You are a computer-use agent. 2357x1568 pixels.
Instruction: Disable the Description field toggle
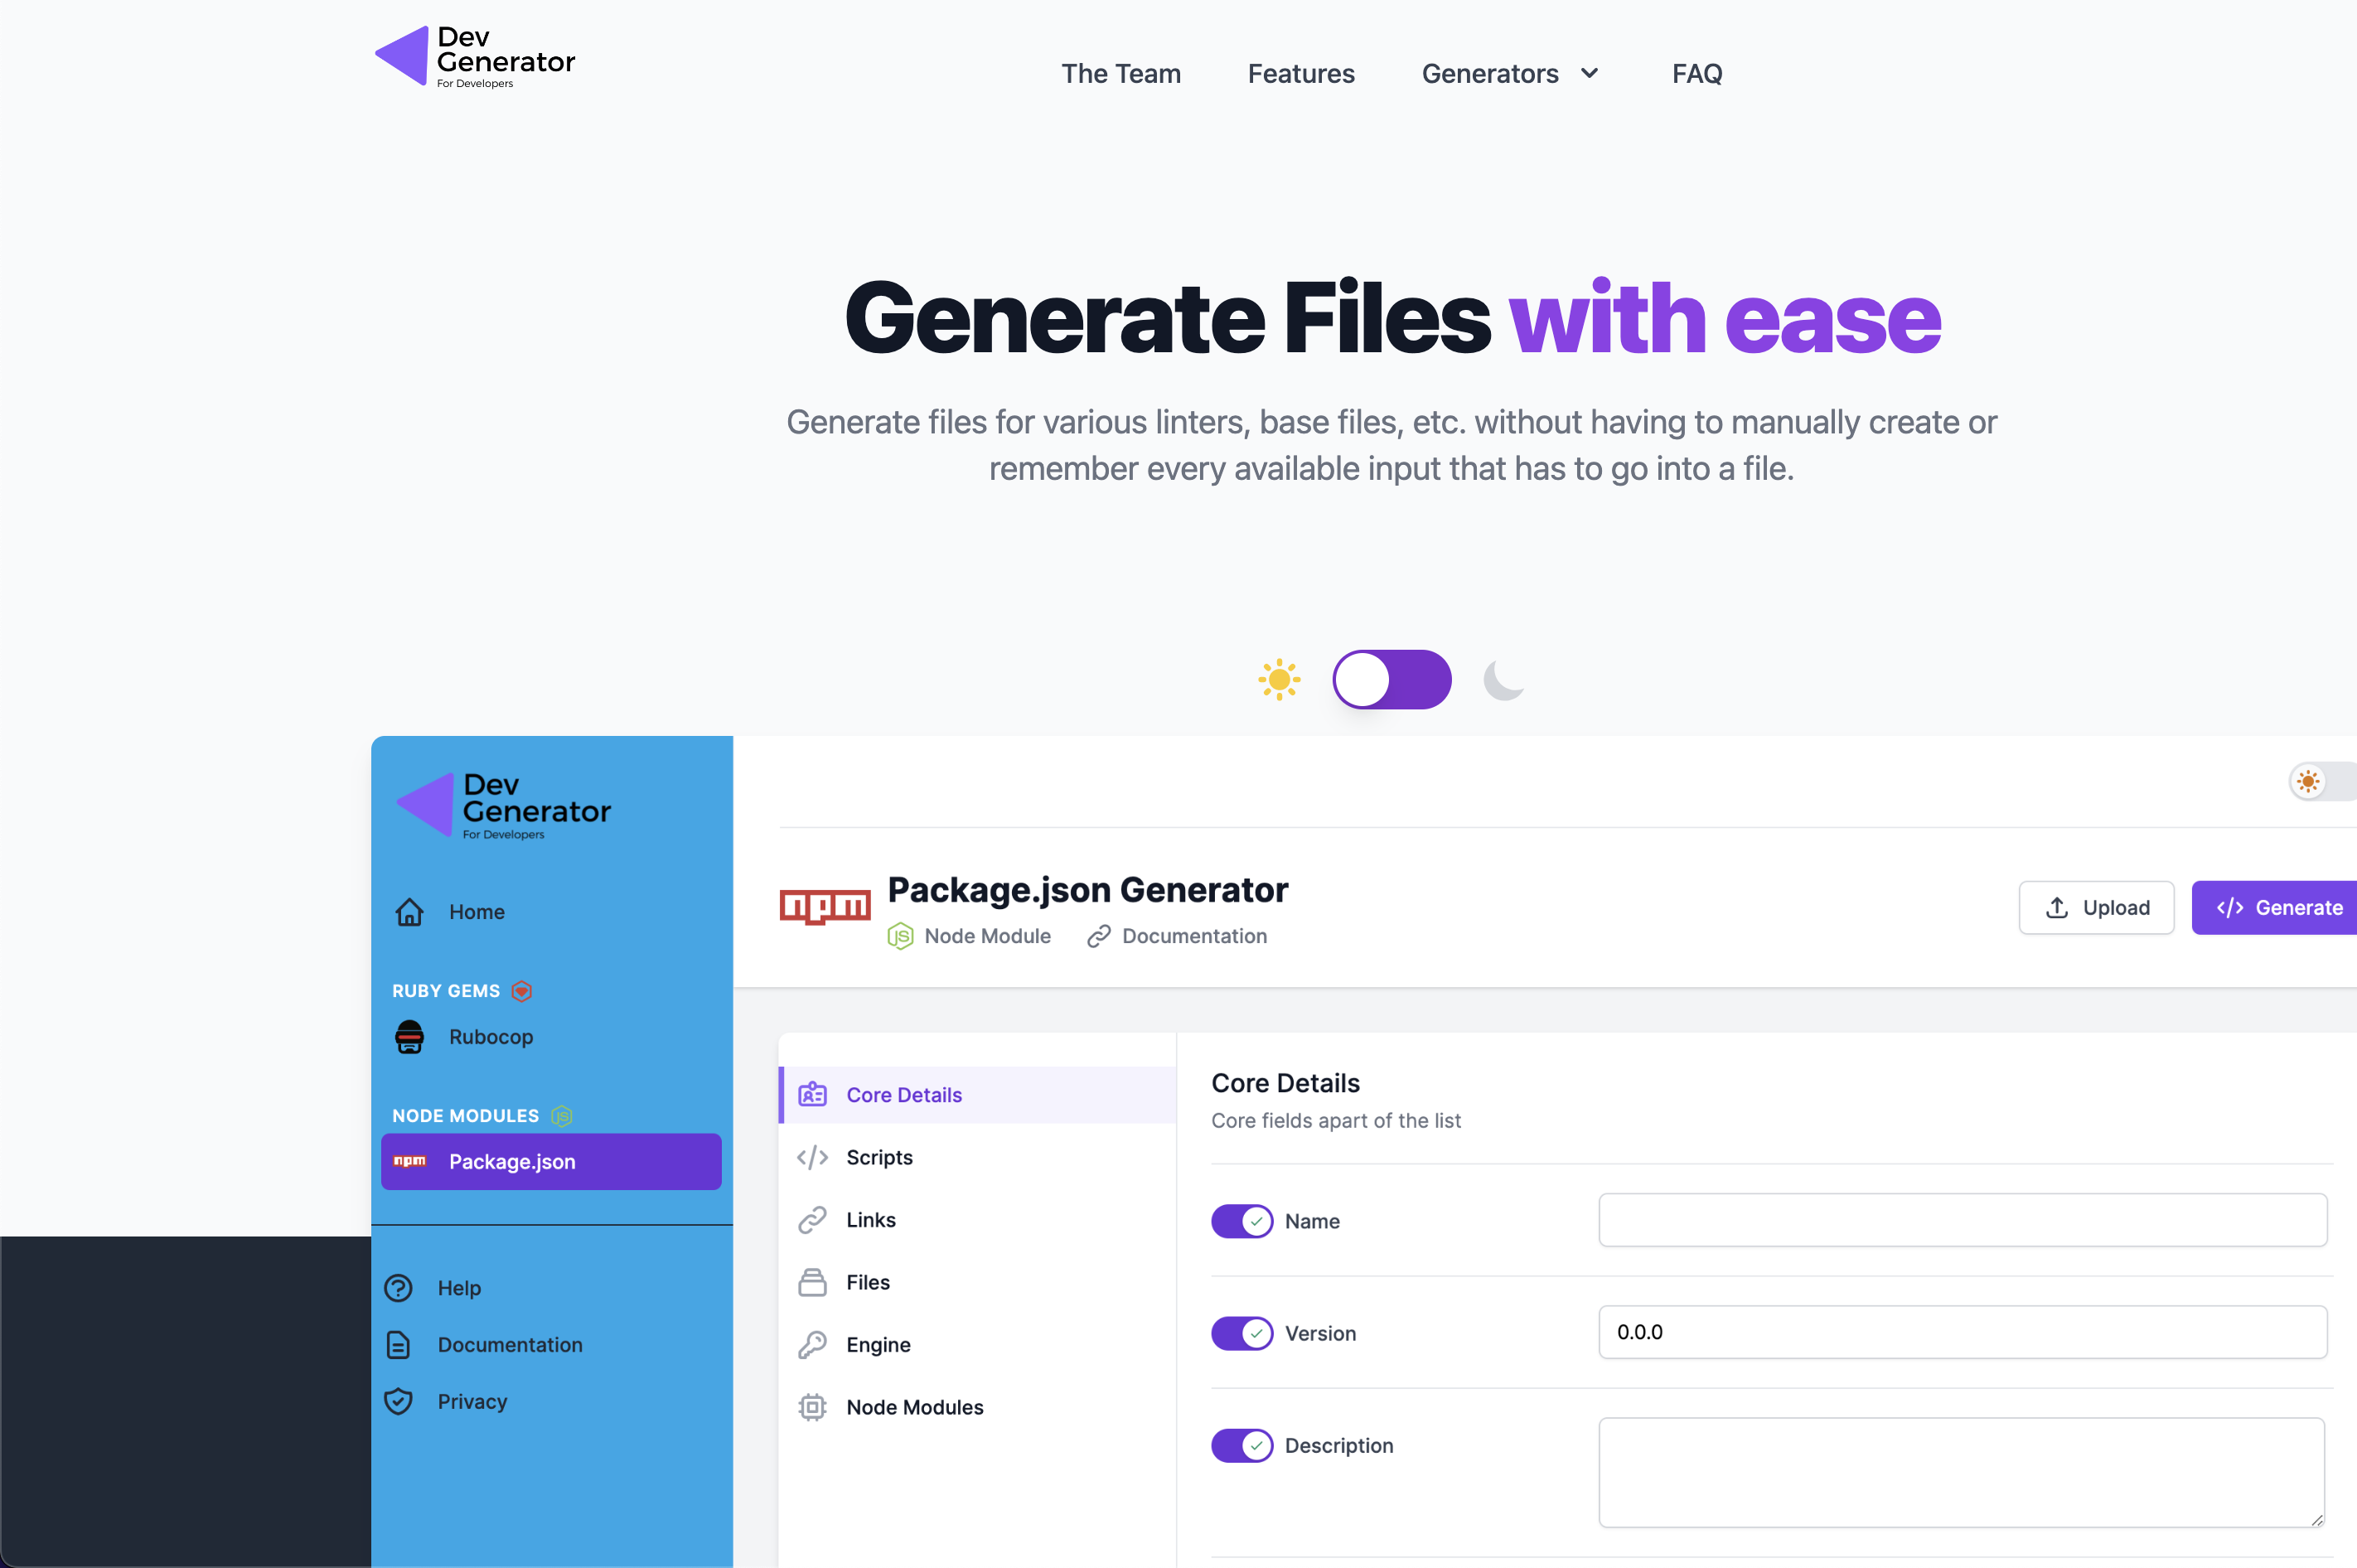click(x=1242, y=1445)
